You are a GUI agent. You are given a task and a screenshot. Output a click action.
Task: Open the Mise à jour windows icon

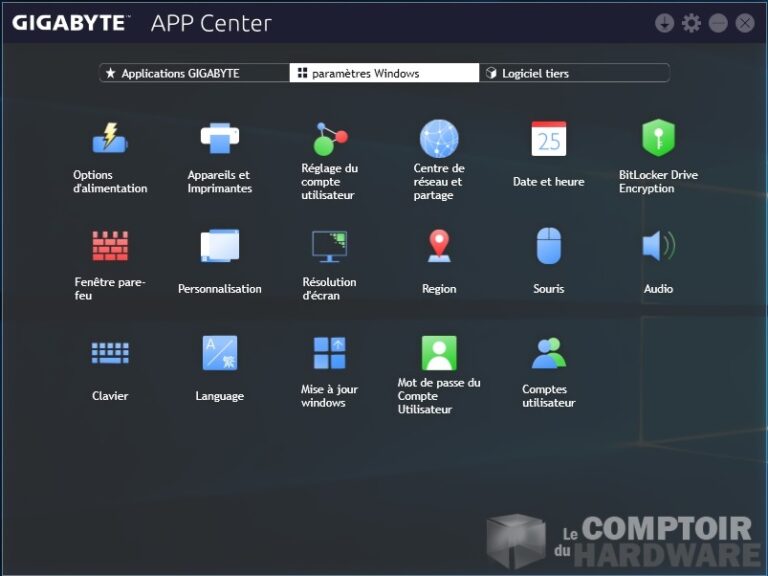click(330, 353)
